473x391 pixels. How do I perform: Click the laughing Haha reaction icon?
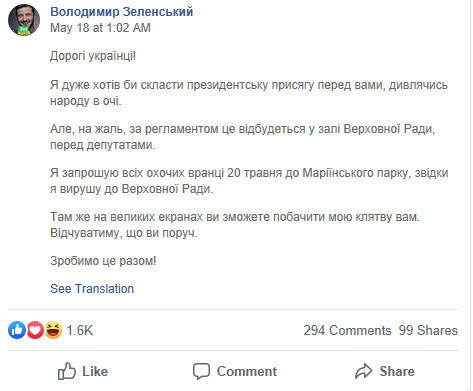click(x=53, y=330)
